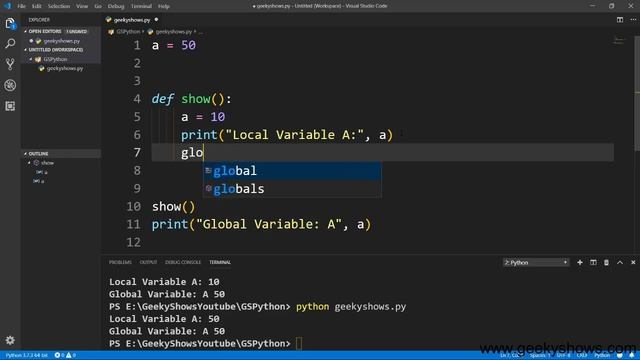Split the terminal panel

coord(593,262)
